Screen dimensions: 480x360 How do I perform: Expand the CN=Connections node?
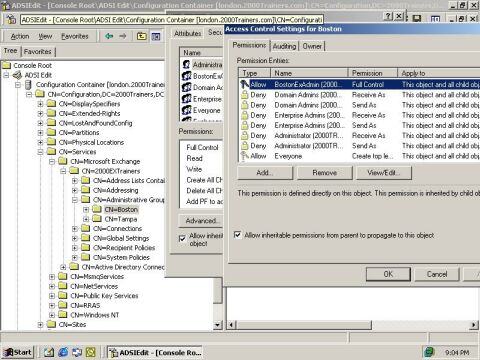[x=75, y=229]
